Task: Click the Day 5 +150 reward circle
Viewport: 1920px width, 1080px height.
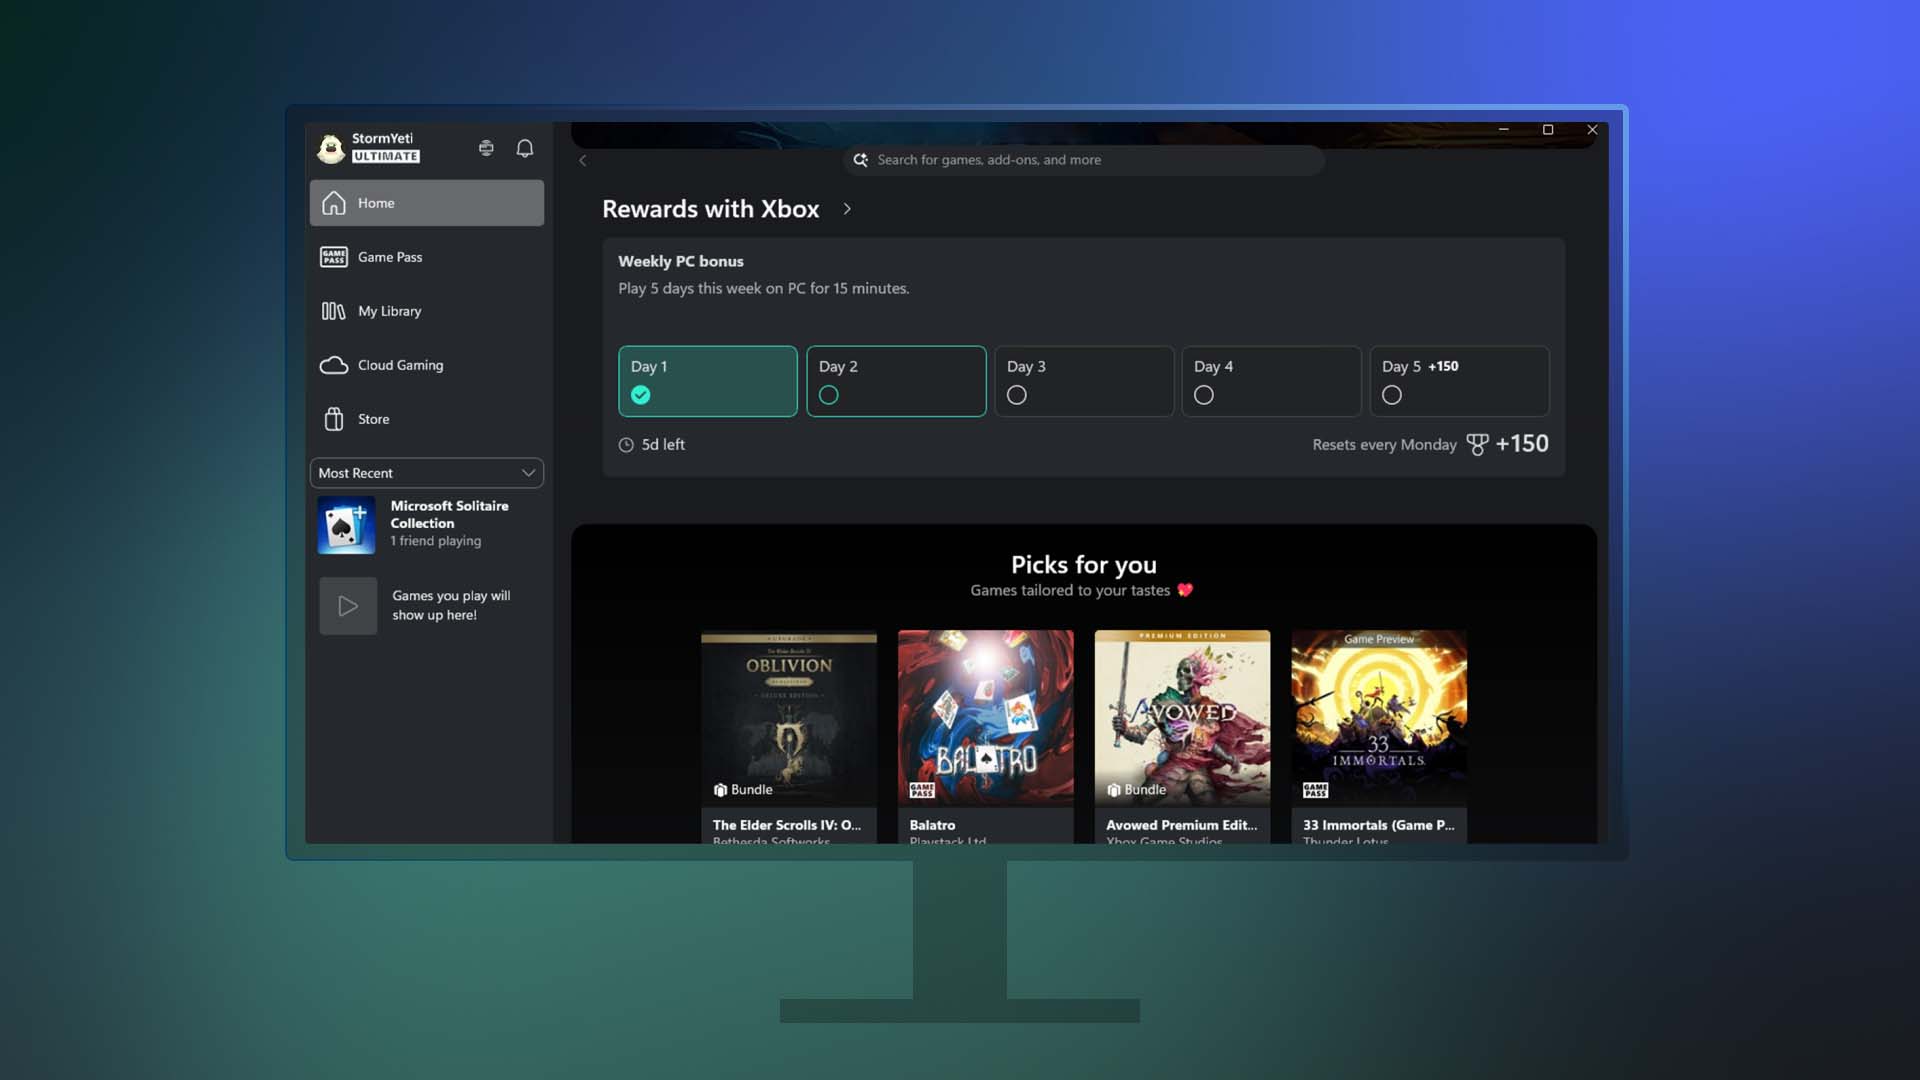Action: pyautogui.click(x=1392, y=395)
